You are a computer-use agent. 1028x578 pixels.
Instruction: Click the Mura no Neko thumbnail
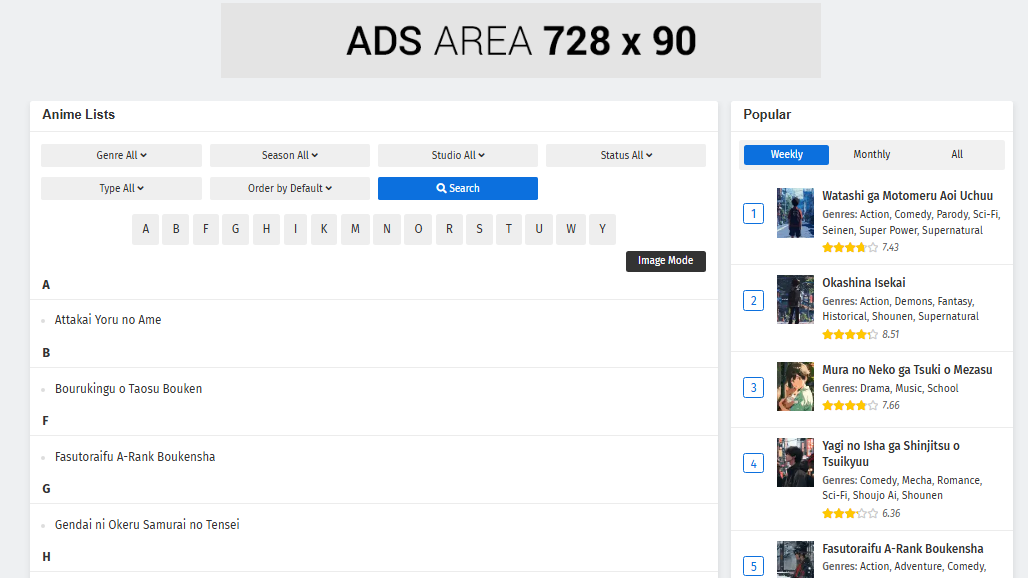[795, 387]
